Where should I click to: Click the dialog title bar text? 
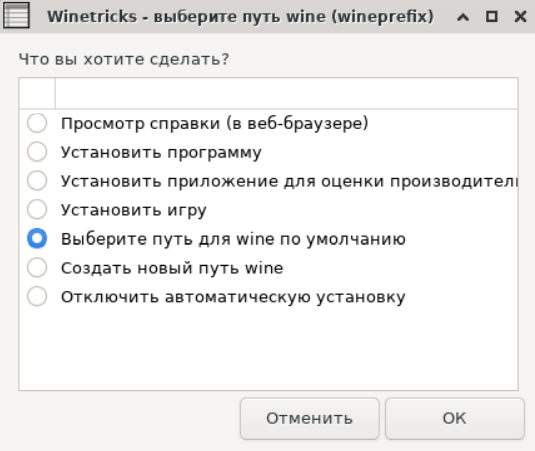tap(241, 16)
